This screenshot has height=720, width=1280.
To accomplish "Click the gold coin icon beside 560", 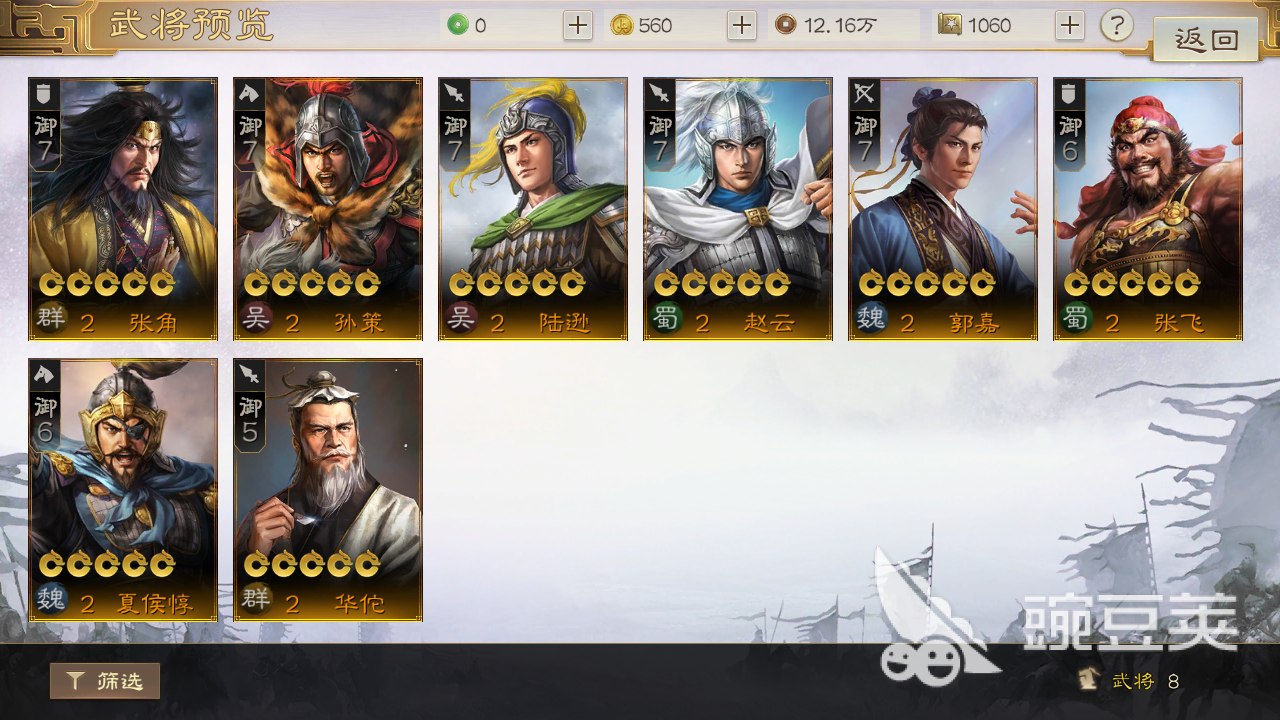I will coord(622,25).
